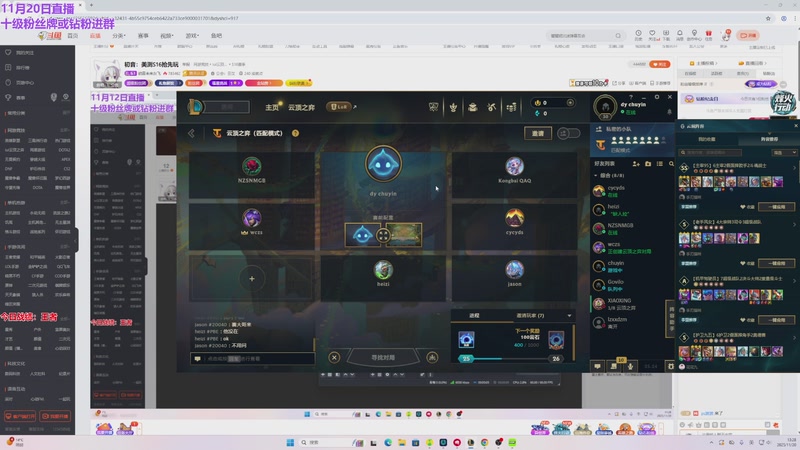
Task: Expand the first lineup details chevron
Action: (794, 167)
